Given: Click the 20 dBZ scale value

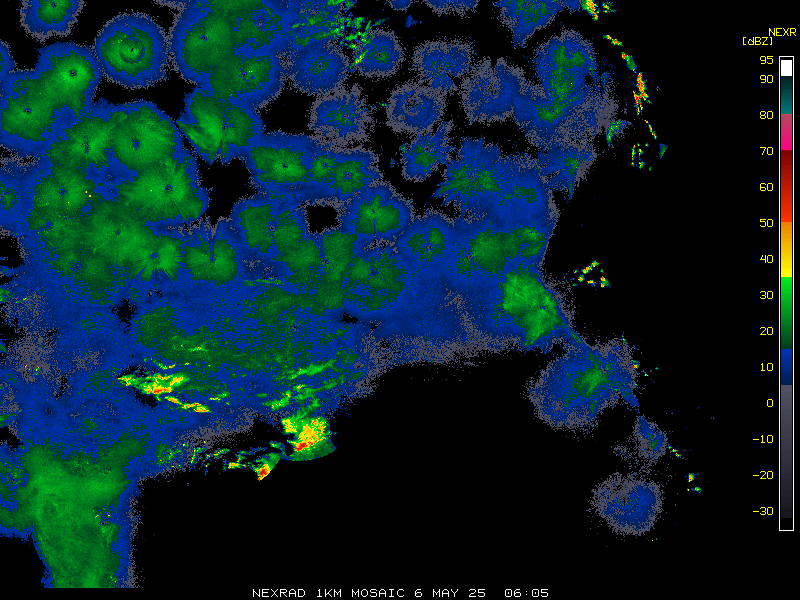Looking at the screenshot, I should pos(766,331).
